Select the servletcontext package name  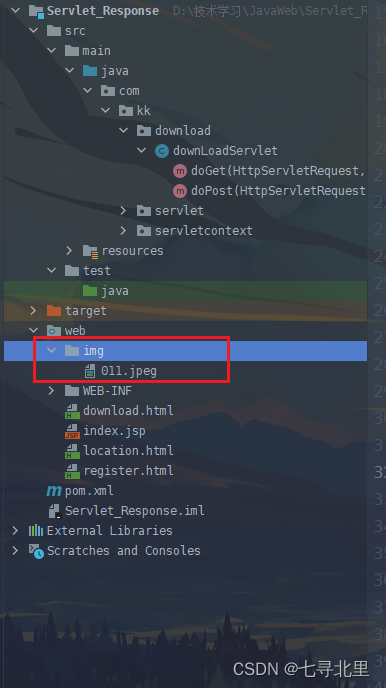[x=204, y=230]
